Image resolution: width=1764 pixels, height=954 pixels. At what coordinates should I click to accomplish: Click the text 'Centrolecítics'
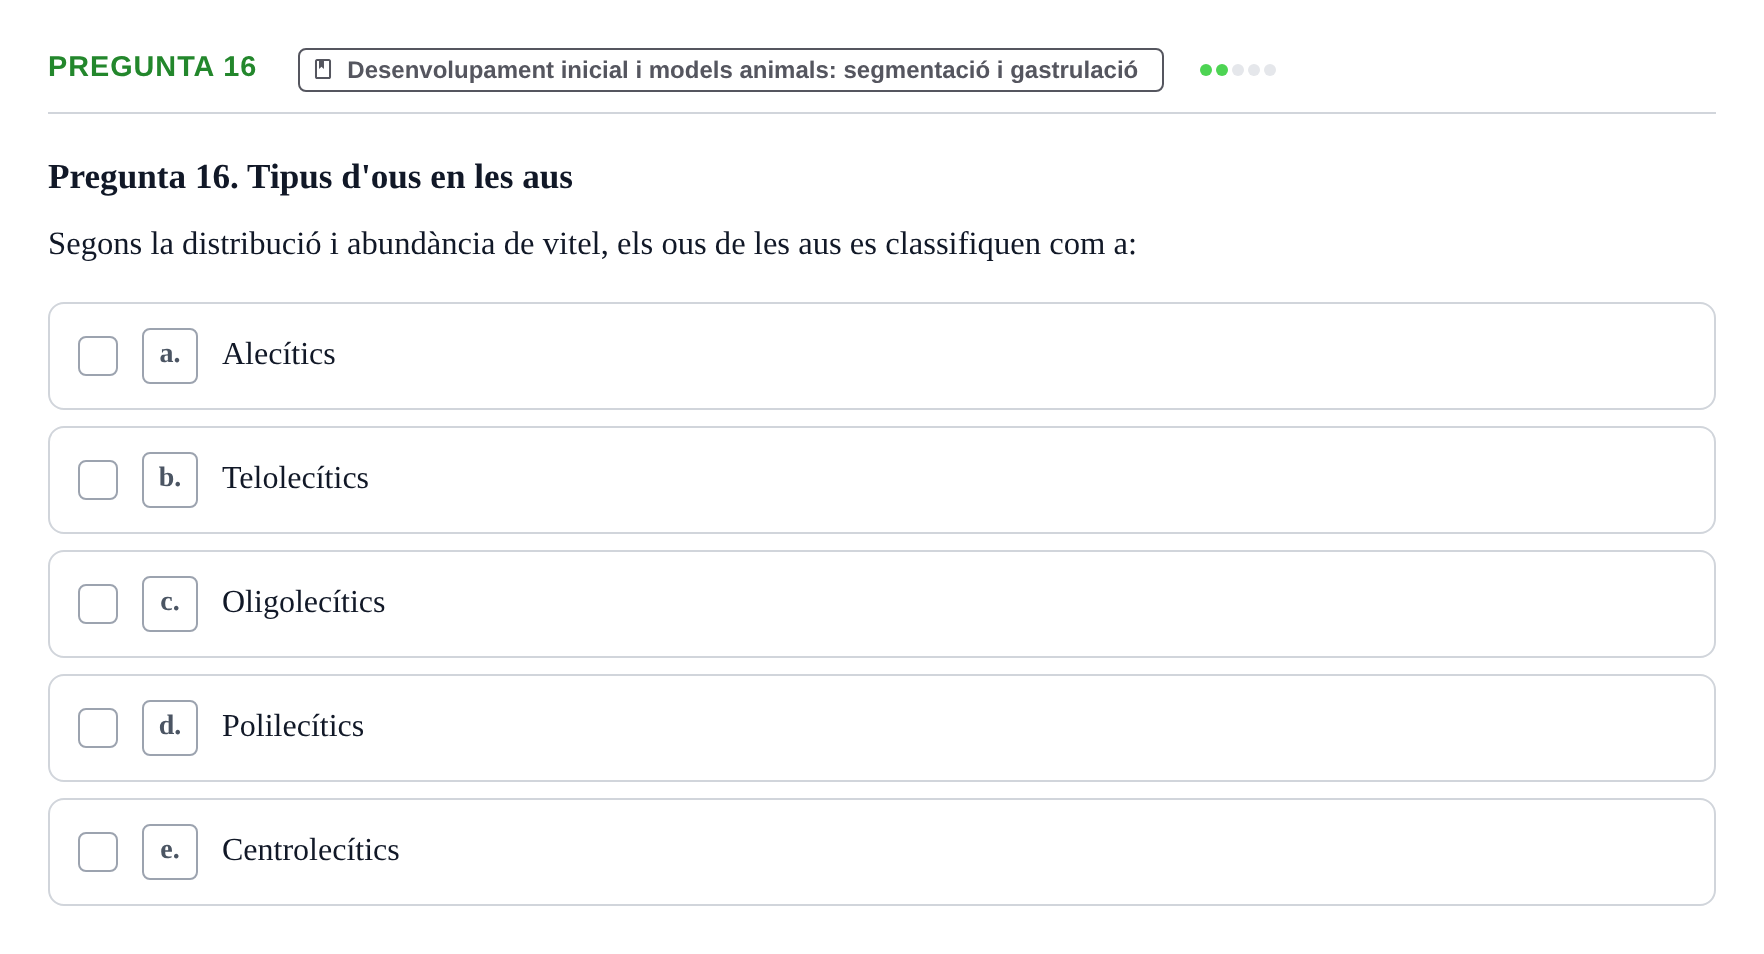click(x=311, y=850)
